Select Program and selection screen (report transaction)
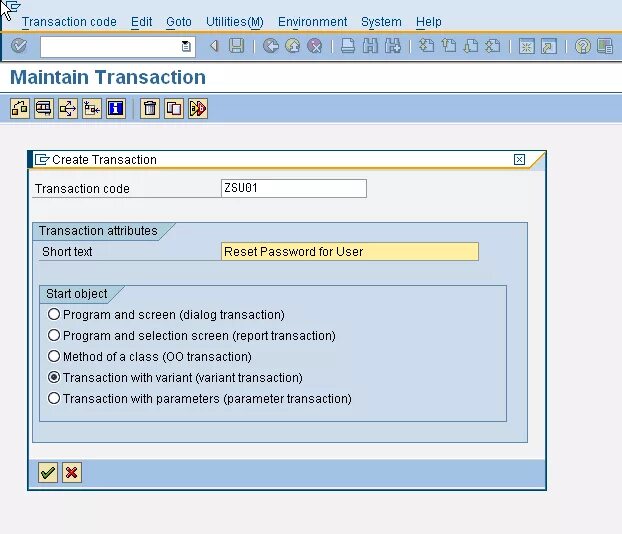622x534 pixels. pos(54,336)
